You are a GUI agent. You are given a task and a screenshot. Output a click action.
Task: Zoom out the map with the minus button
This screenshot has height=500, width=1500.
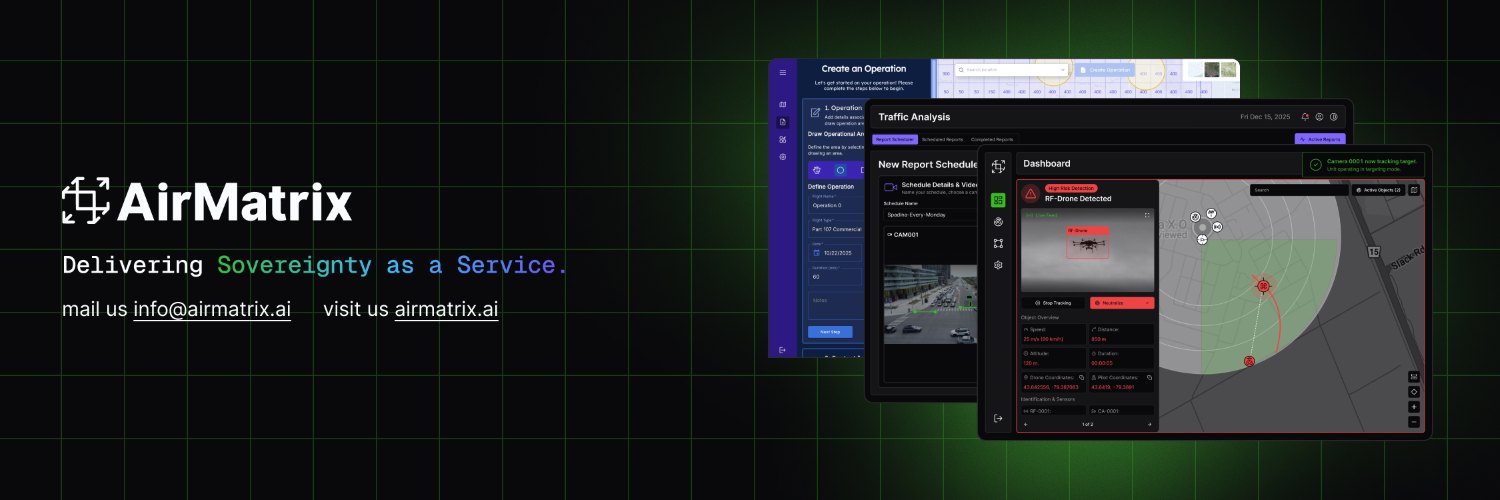click(1414, 422)
